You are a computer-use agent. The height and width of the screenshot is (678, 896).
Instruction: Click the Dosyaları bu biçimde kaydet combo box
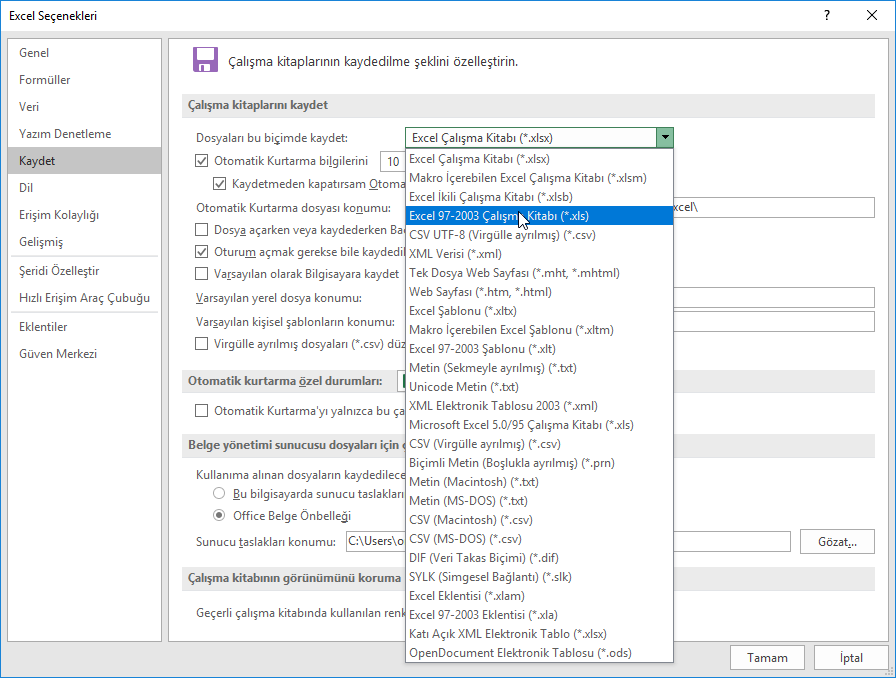(539, 138)
